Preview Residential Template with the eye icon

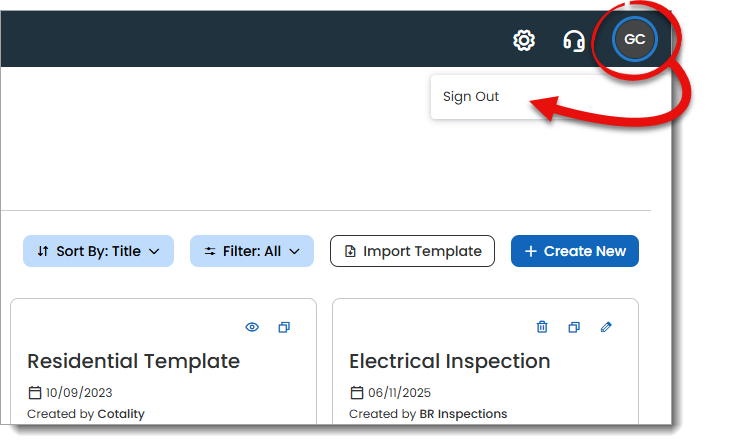point(252,327)
